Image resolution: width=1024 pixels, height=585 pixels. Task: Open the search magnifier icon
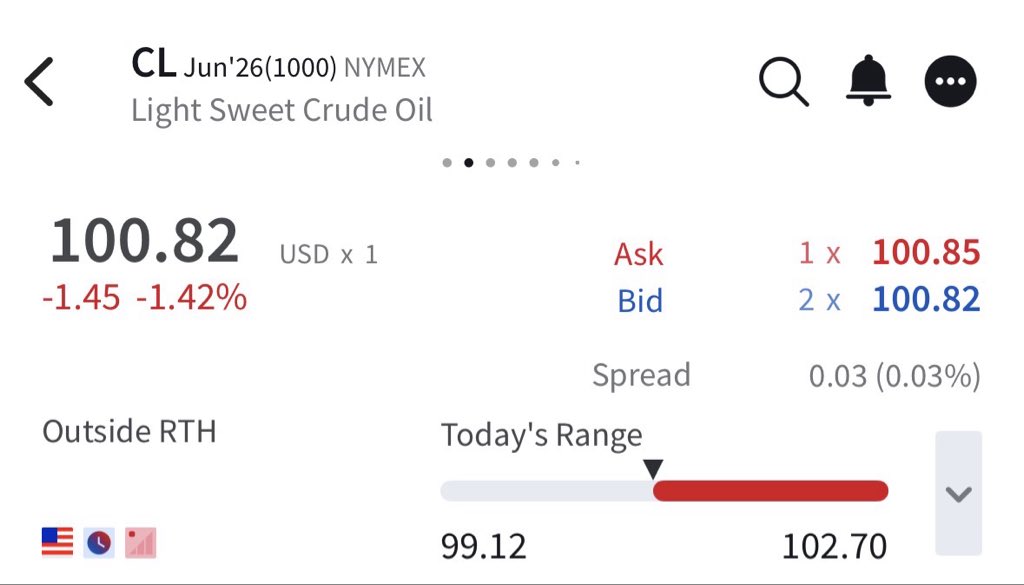click(x=784, y=82)
